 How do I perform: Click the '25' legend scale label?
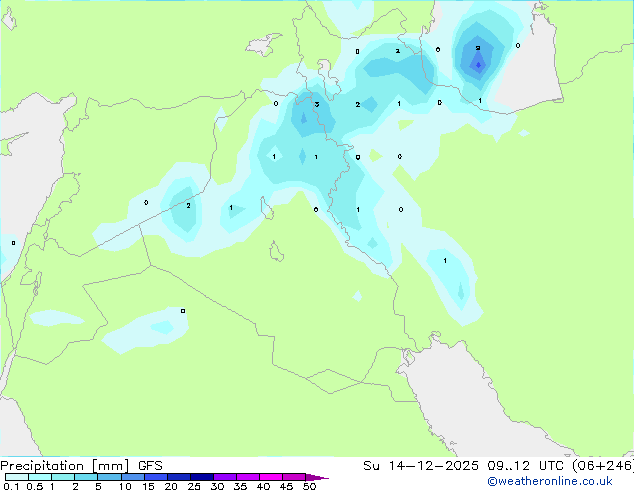coord(194,486)
